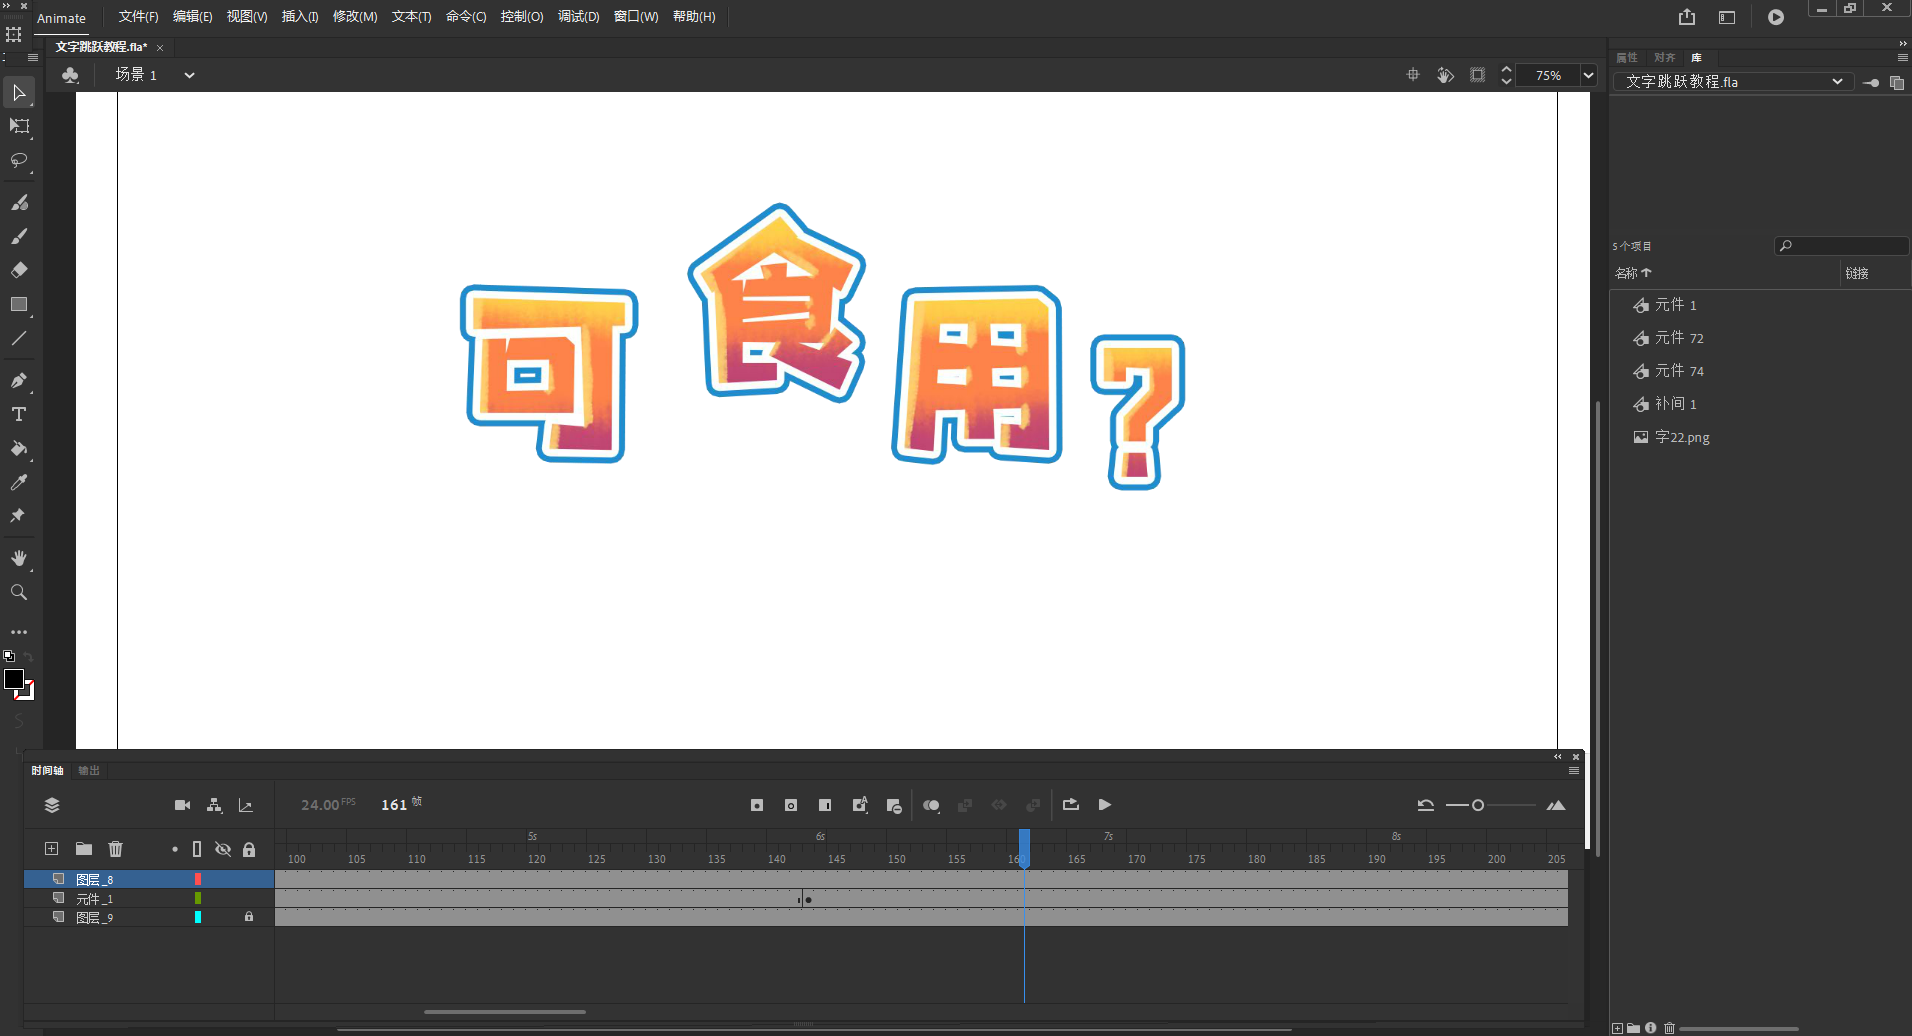1912x1036 pixels.
Task: Select the Pen tool
Action: tap(19, 381)
